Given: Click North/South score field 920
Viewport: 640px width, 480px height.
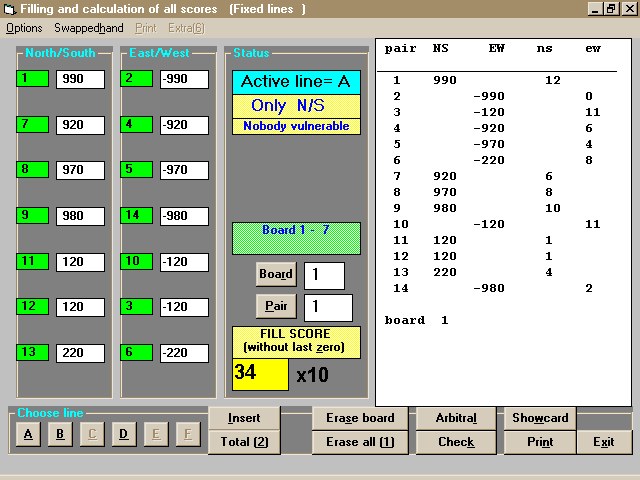Looking at the screenshot, I should coord(80,125).
